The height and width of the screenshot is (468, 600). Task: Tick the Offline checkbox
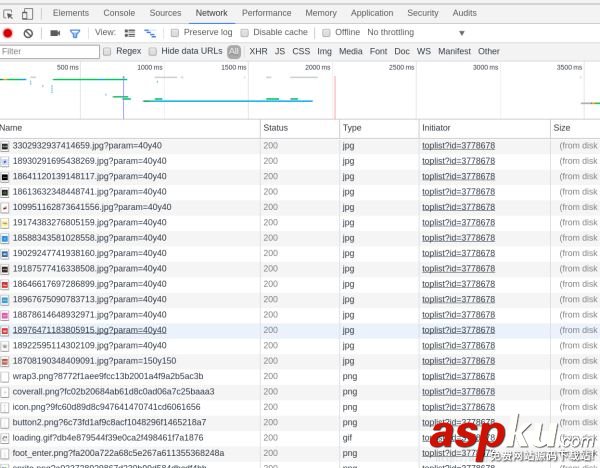pyautogui.click(x=326, y=33)
